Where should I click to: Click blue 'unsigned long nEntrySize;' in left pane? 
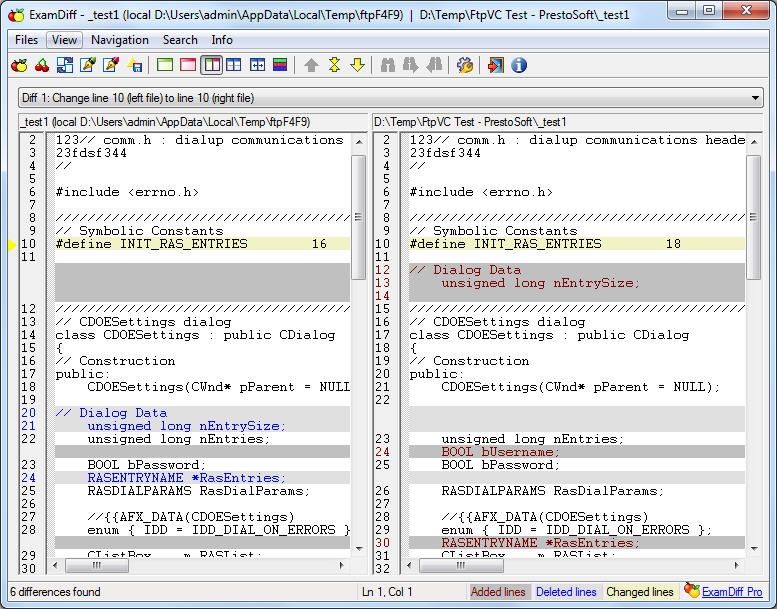point(187,426)
